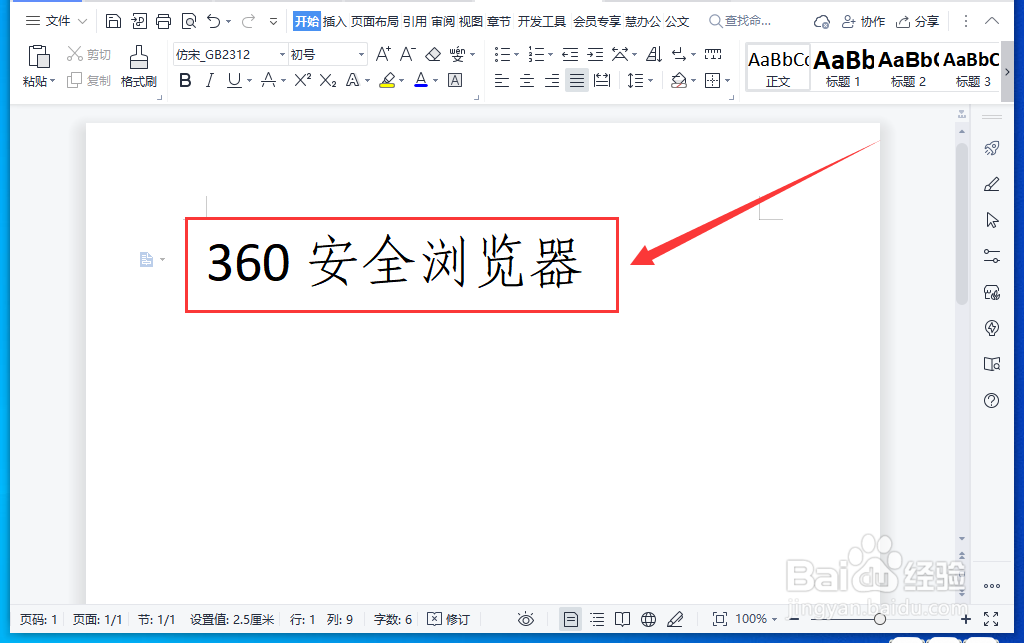Screen dimensions: 1024x643
Task: Switch to the 页面布局 tab
Action: click(374, 22)
